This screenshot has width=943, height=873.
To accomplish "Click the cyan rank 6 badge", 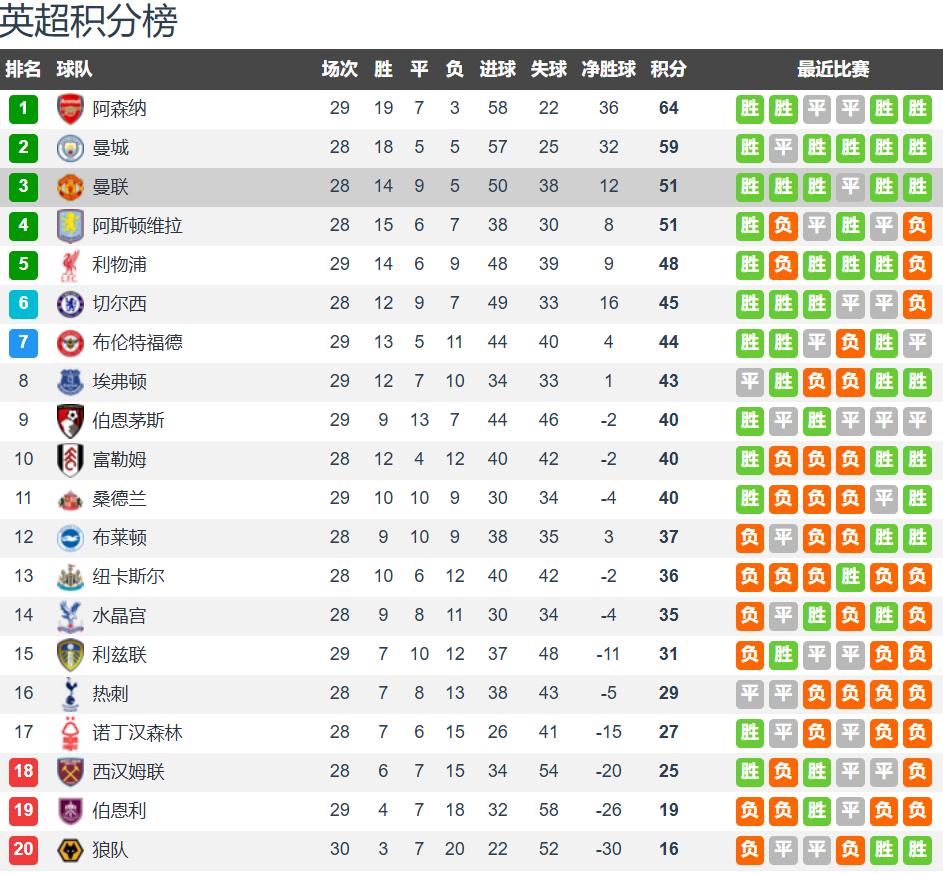I will coord(23,303).
